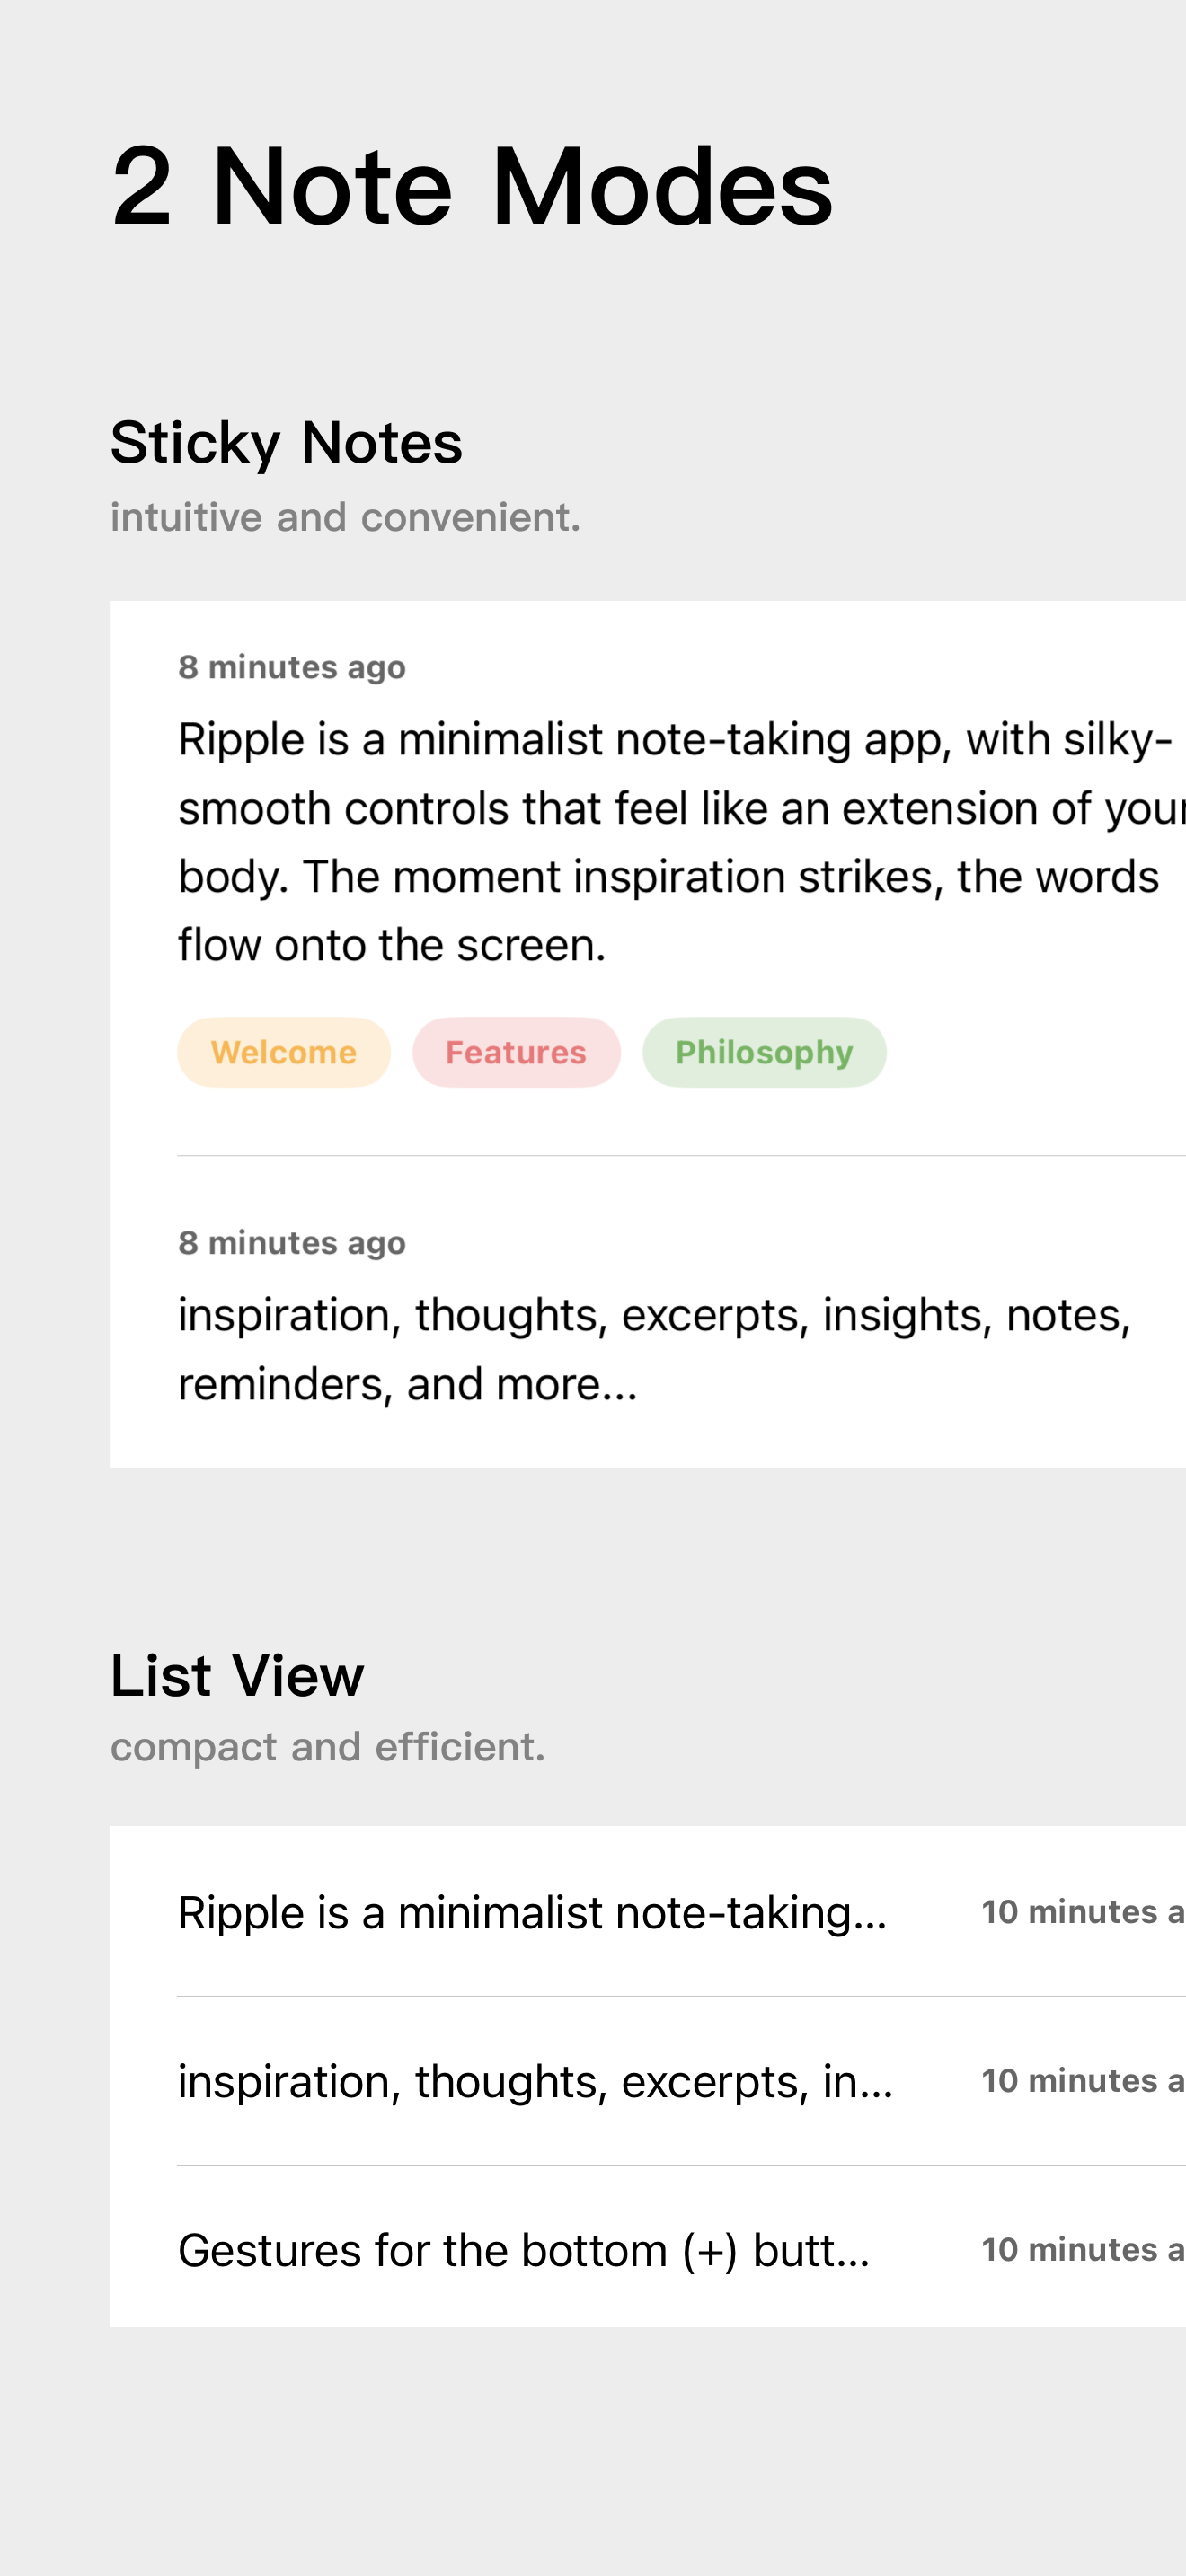Click '8 minutes ago' on second sticky note

click(292, 1243)
